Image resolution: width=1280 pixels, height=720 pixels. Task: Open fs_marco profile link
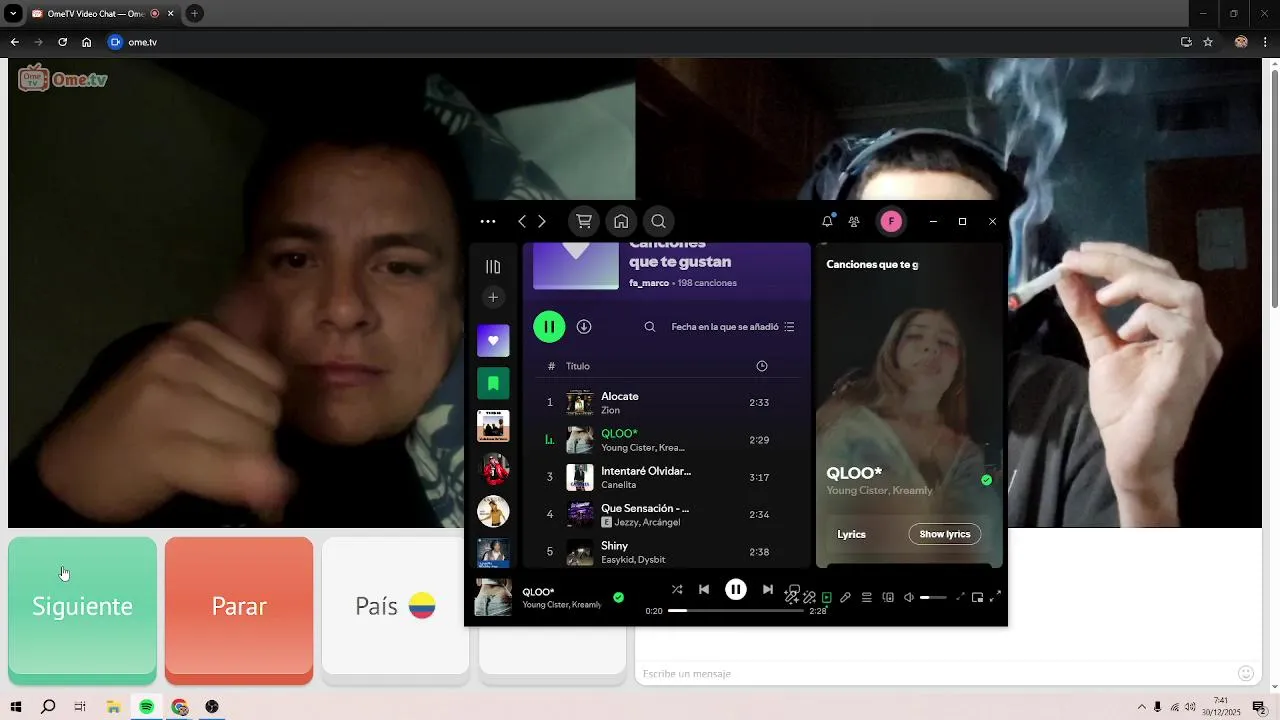pyautogui.click(x=649, y=283)
